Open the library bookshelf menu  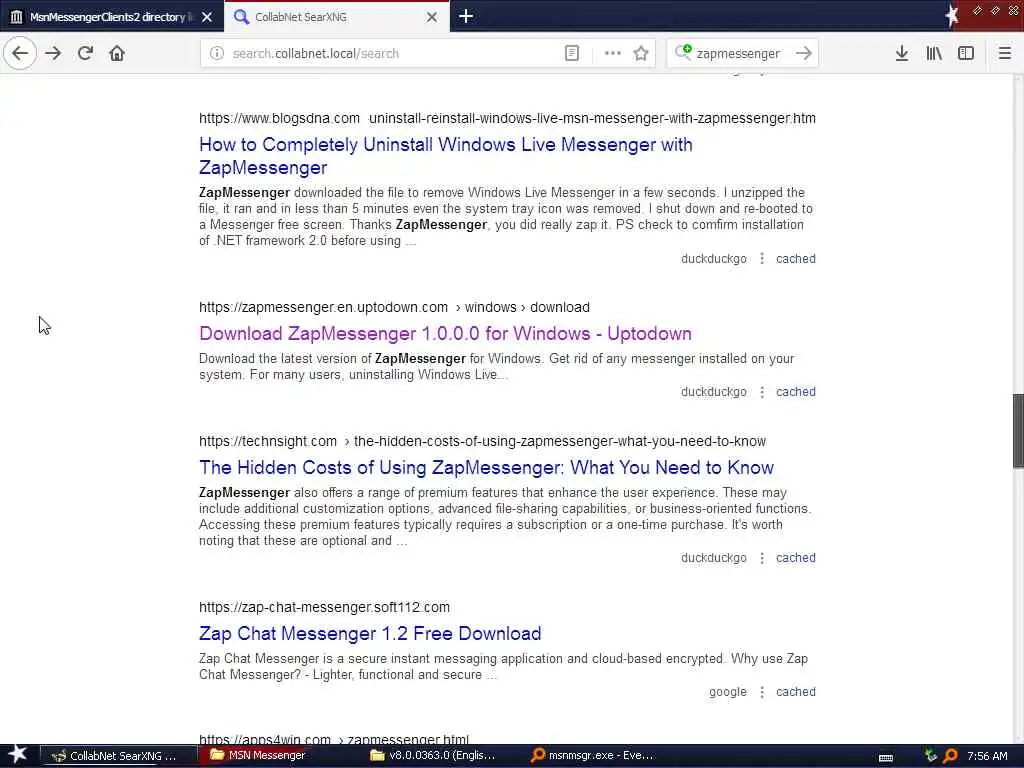(x=934, y=53)
